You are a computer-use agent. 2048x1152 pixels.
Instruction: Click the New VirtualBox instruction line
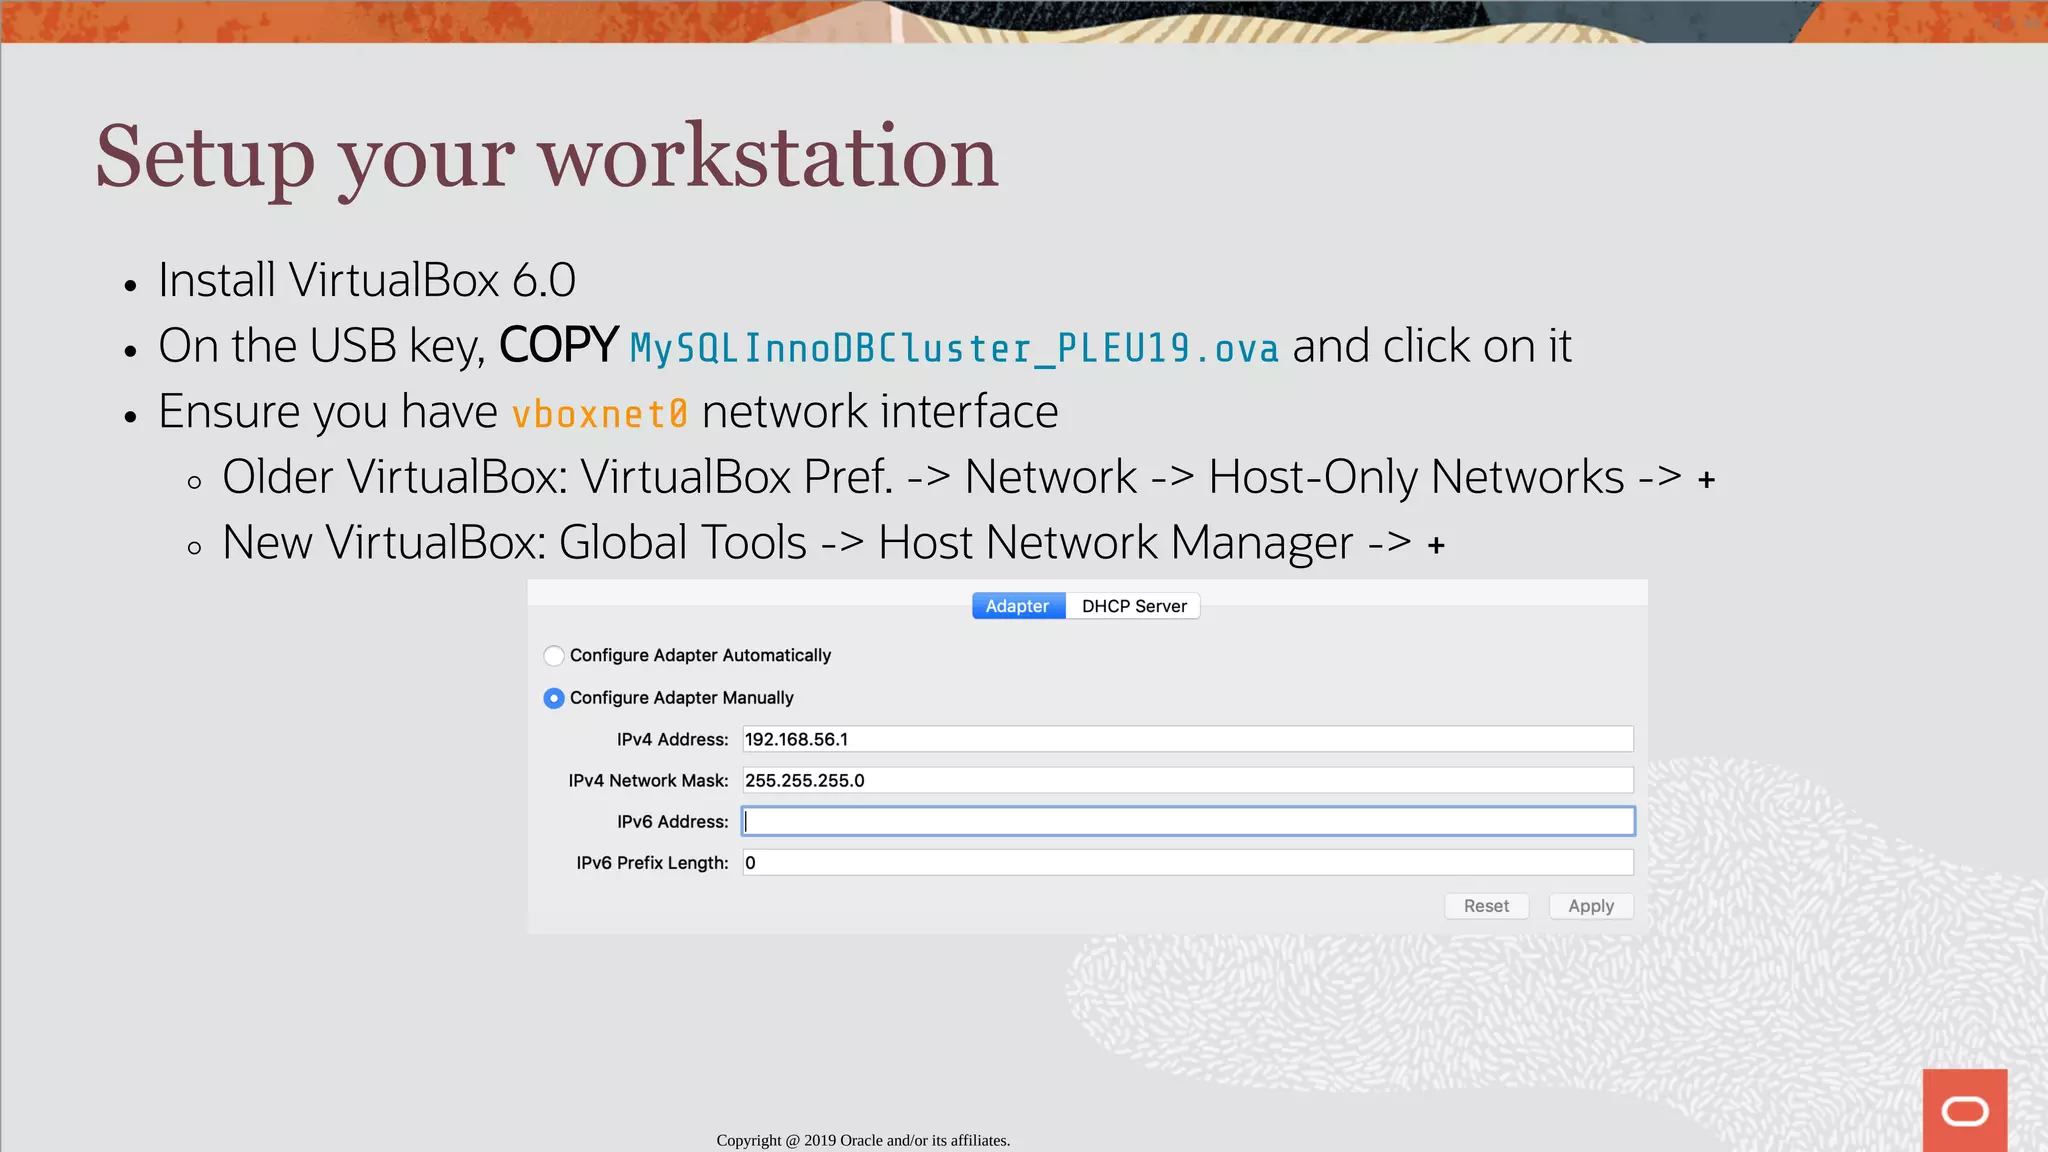coord(833,543)
